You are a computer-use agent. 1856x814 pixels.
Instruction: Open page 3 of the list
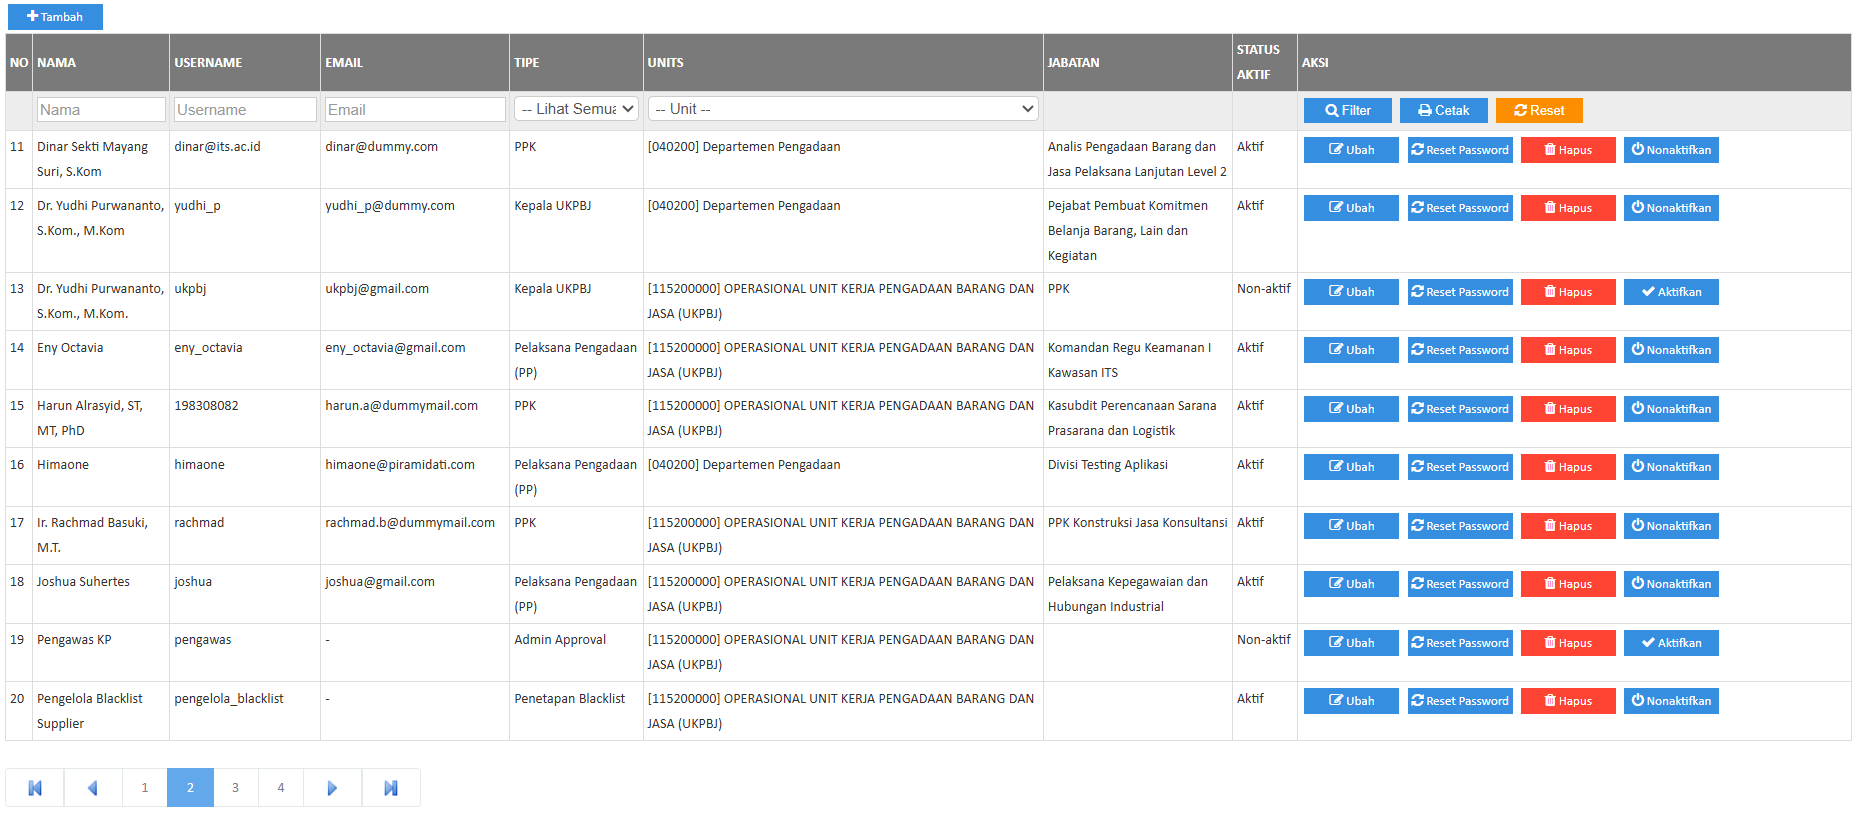(235, 788)
